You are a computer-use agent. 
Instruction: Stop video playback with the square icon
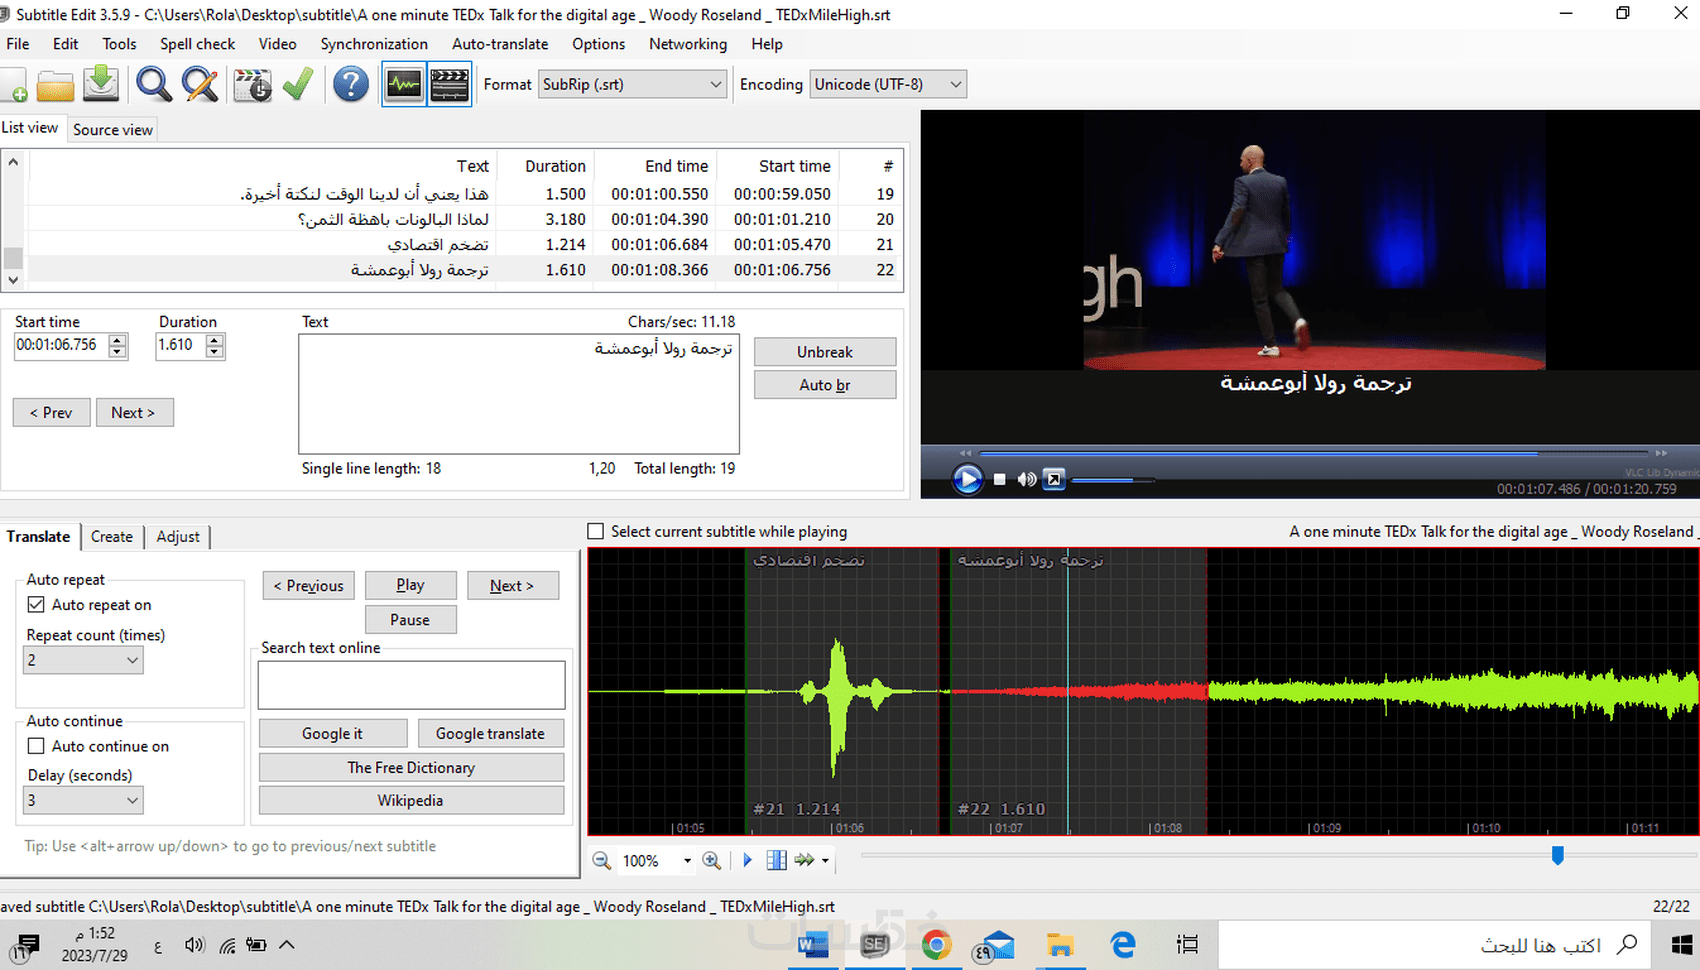coord(999,480)
